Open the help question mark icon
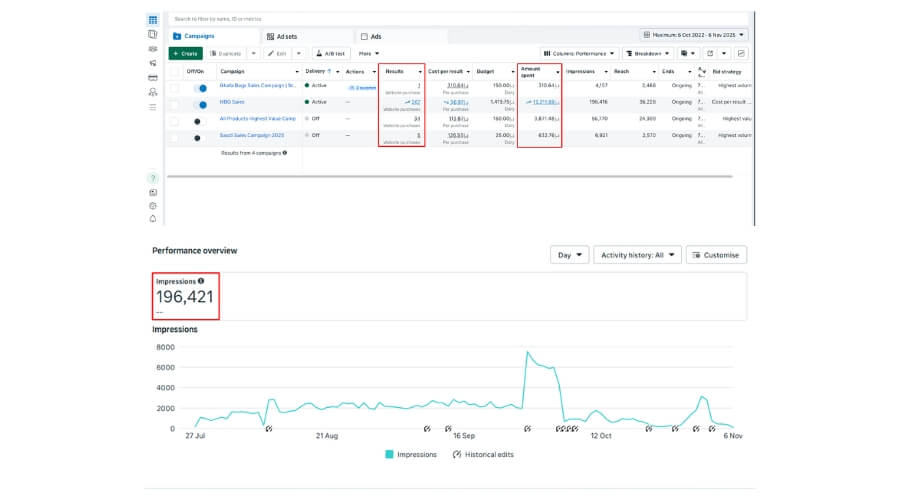The image size is (900, 500). click(153, 178)
